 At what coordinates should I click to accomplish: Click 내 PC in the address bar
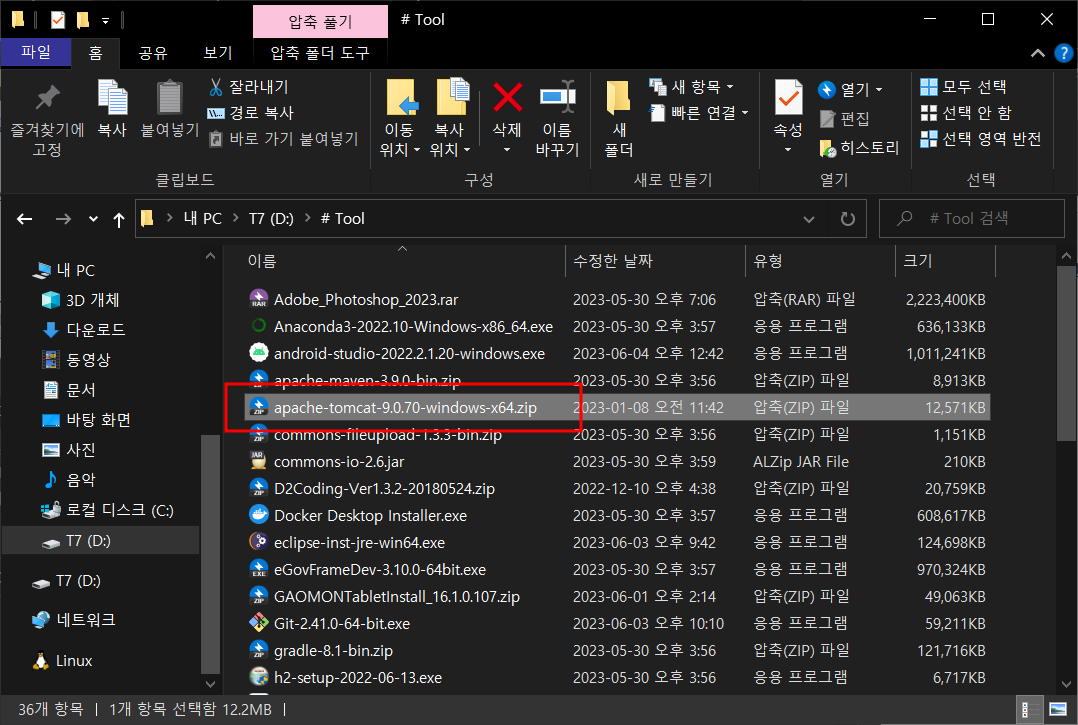tap(202, 219)
